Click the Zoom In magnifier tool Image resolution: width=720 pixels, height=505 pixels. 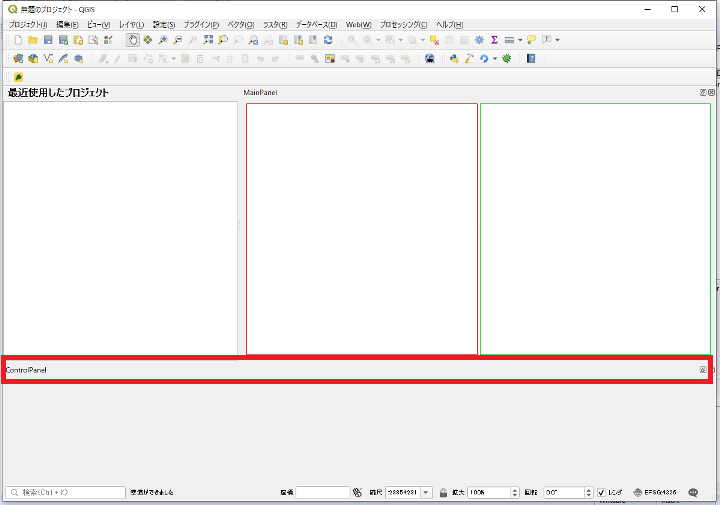163,40
